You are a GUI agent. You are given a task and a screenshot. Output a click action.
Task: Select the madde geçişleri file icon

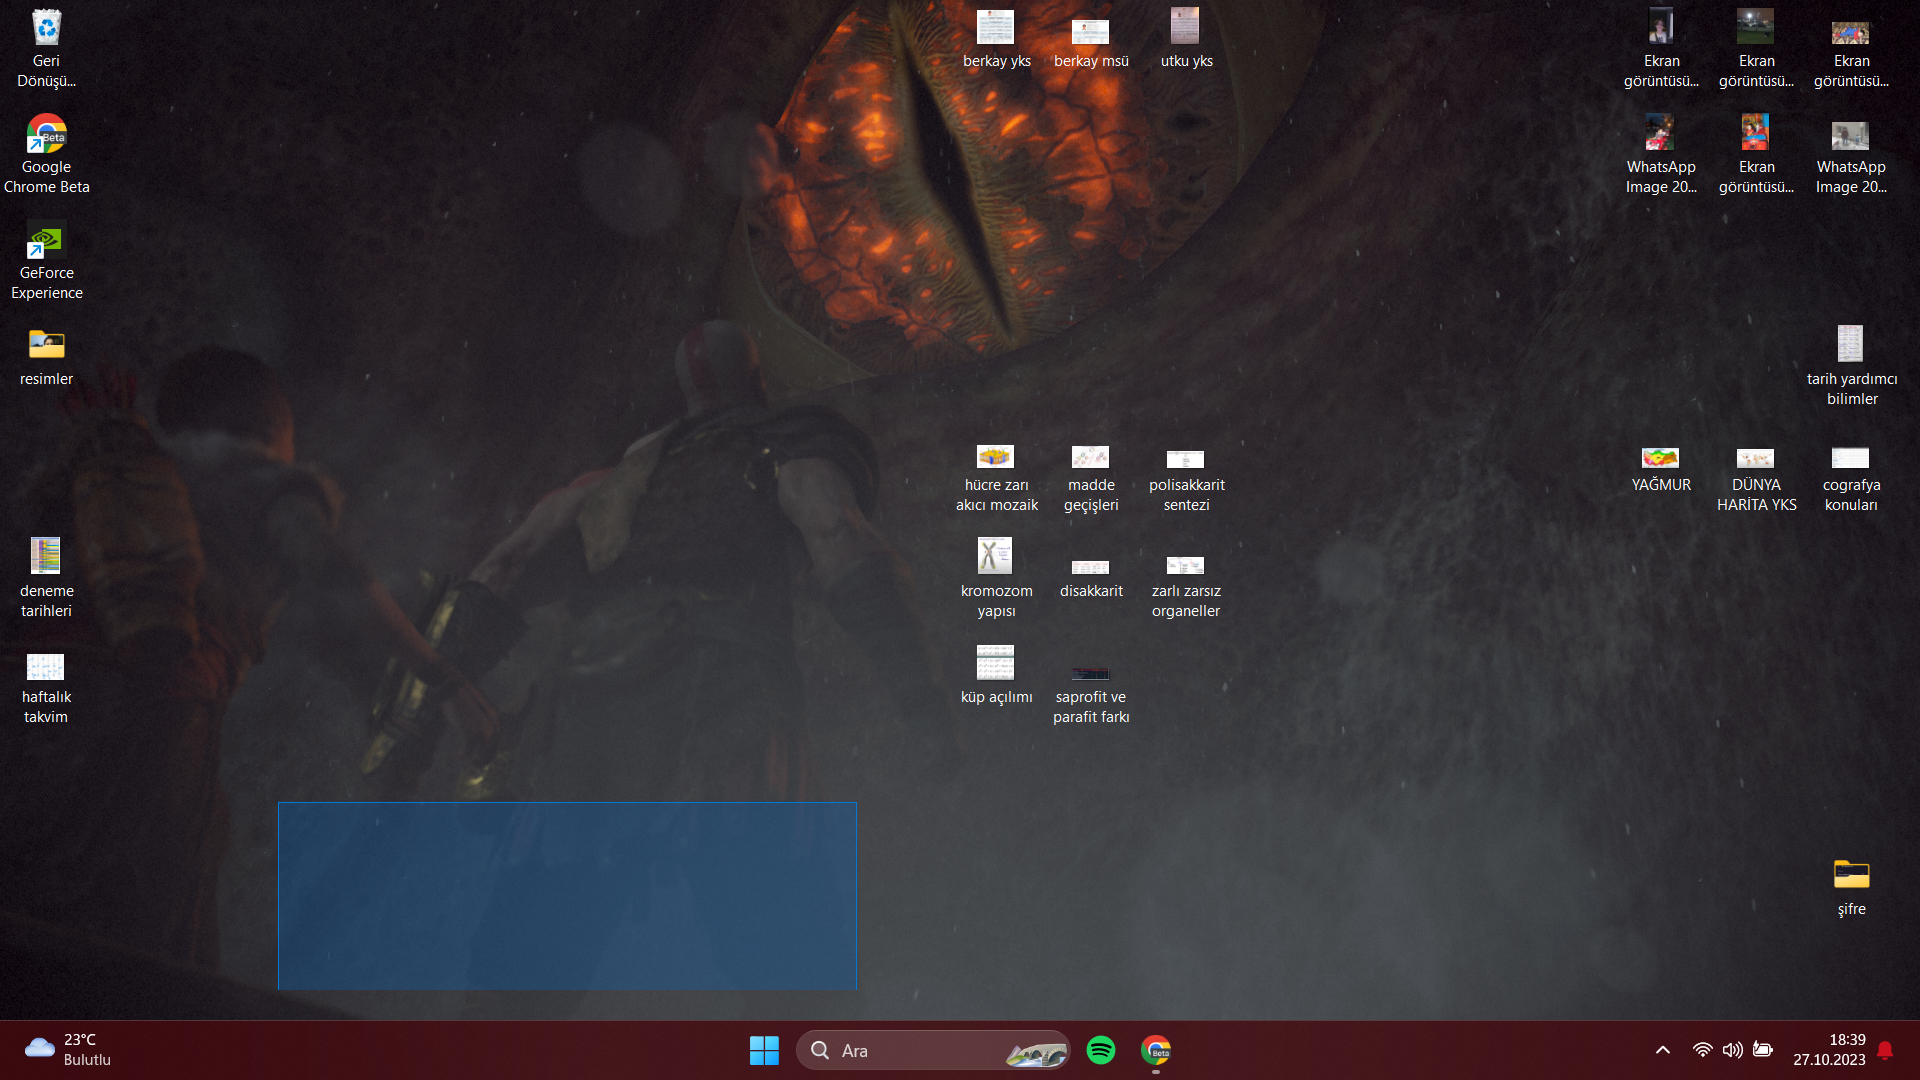click(1091, 478)
